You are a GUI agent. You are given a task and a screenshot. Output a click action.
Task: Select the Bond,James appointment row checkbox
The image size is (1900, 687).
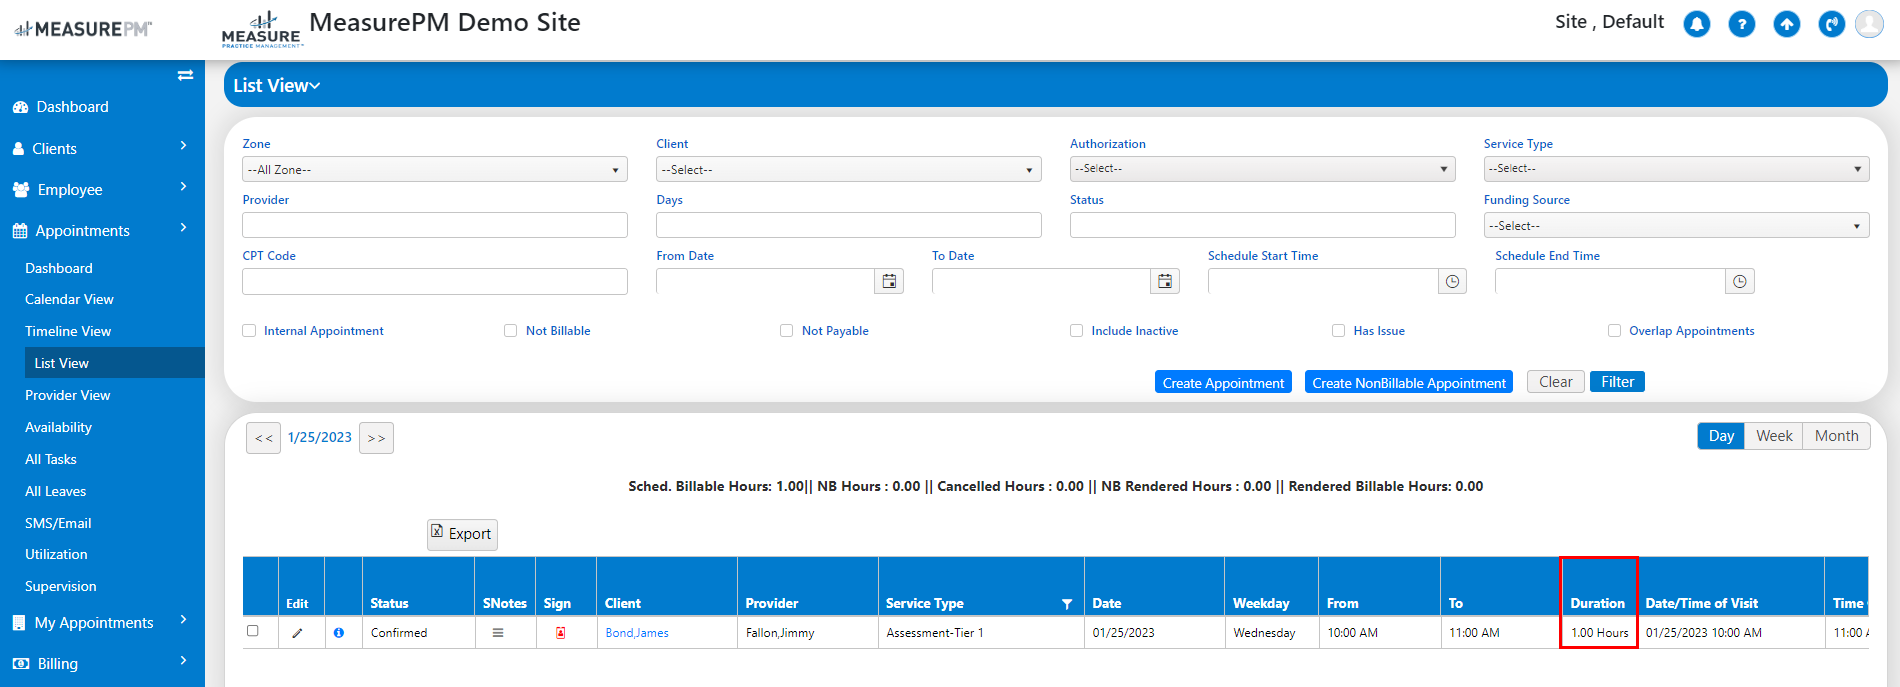click(x=253, y=631)
